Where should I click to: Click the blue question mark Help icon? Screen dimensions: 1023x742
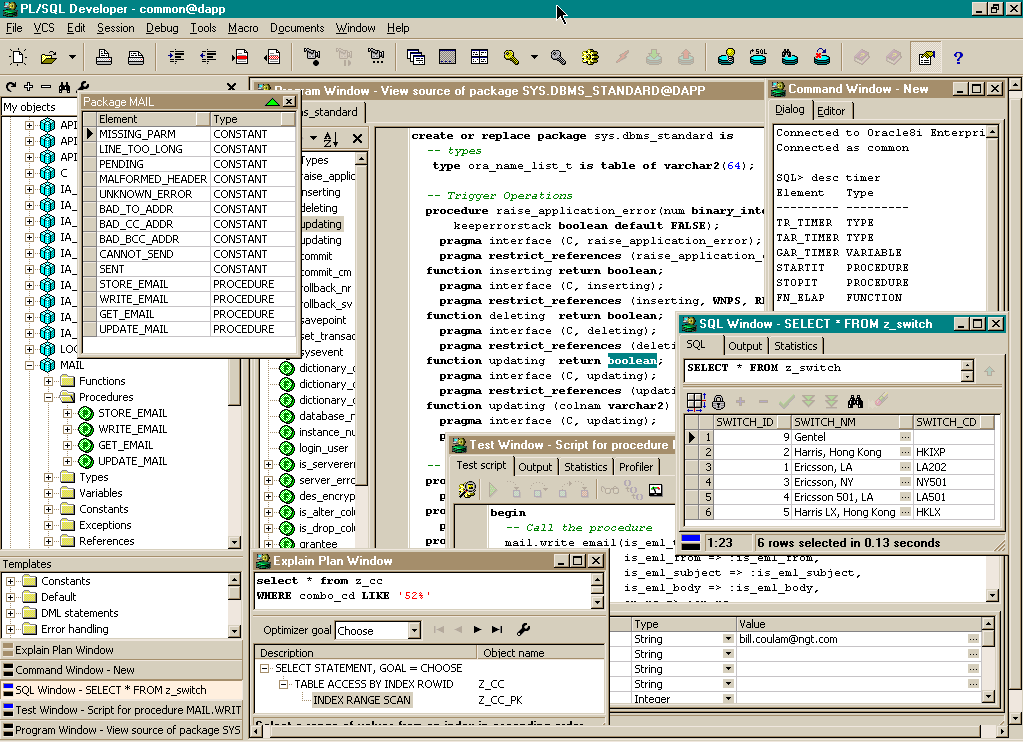958,57
